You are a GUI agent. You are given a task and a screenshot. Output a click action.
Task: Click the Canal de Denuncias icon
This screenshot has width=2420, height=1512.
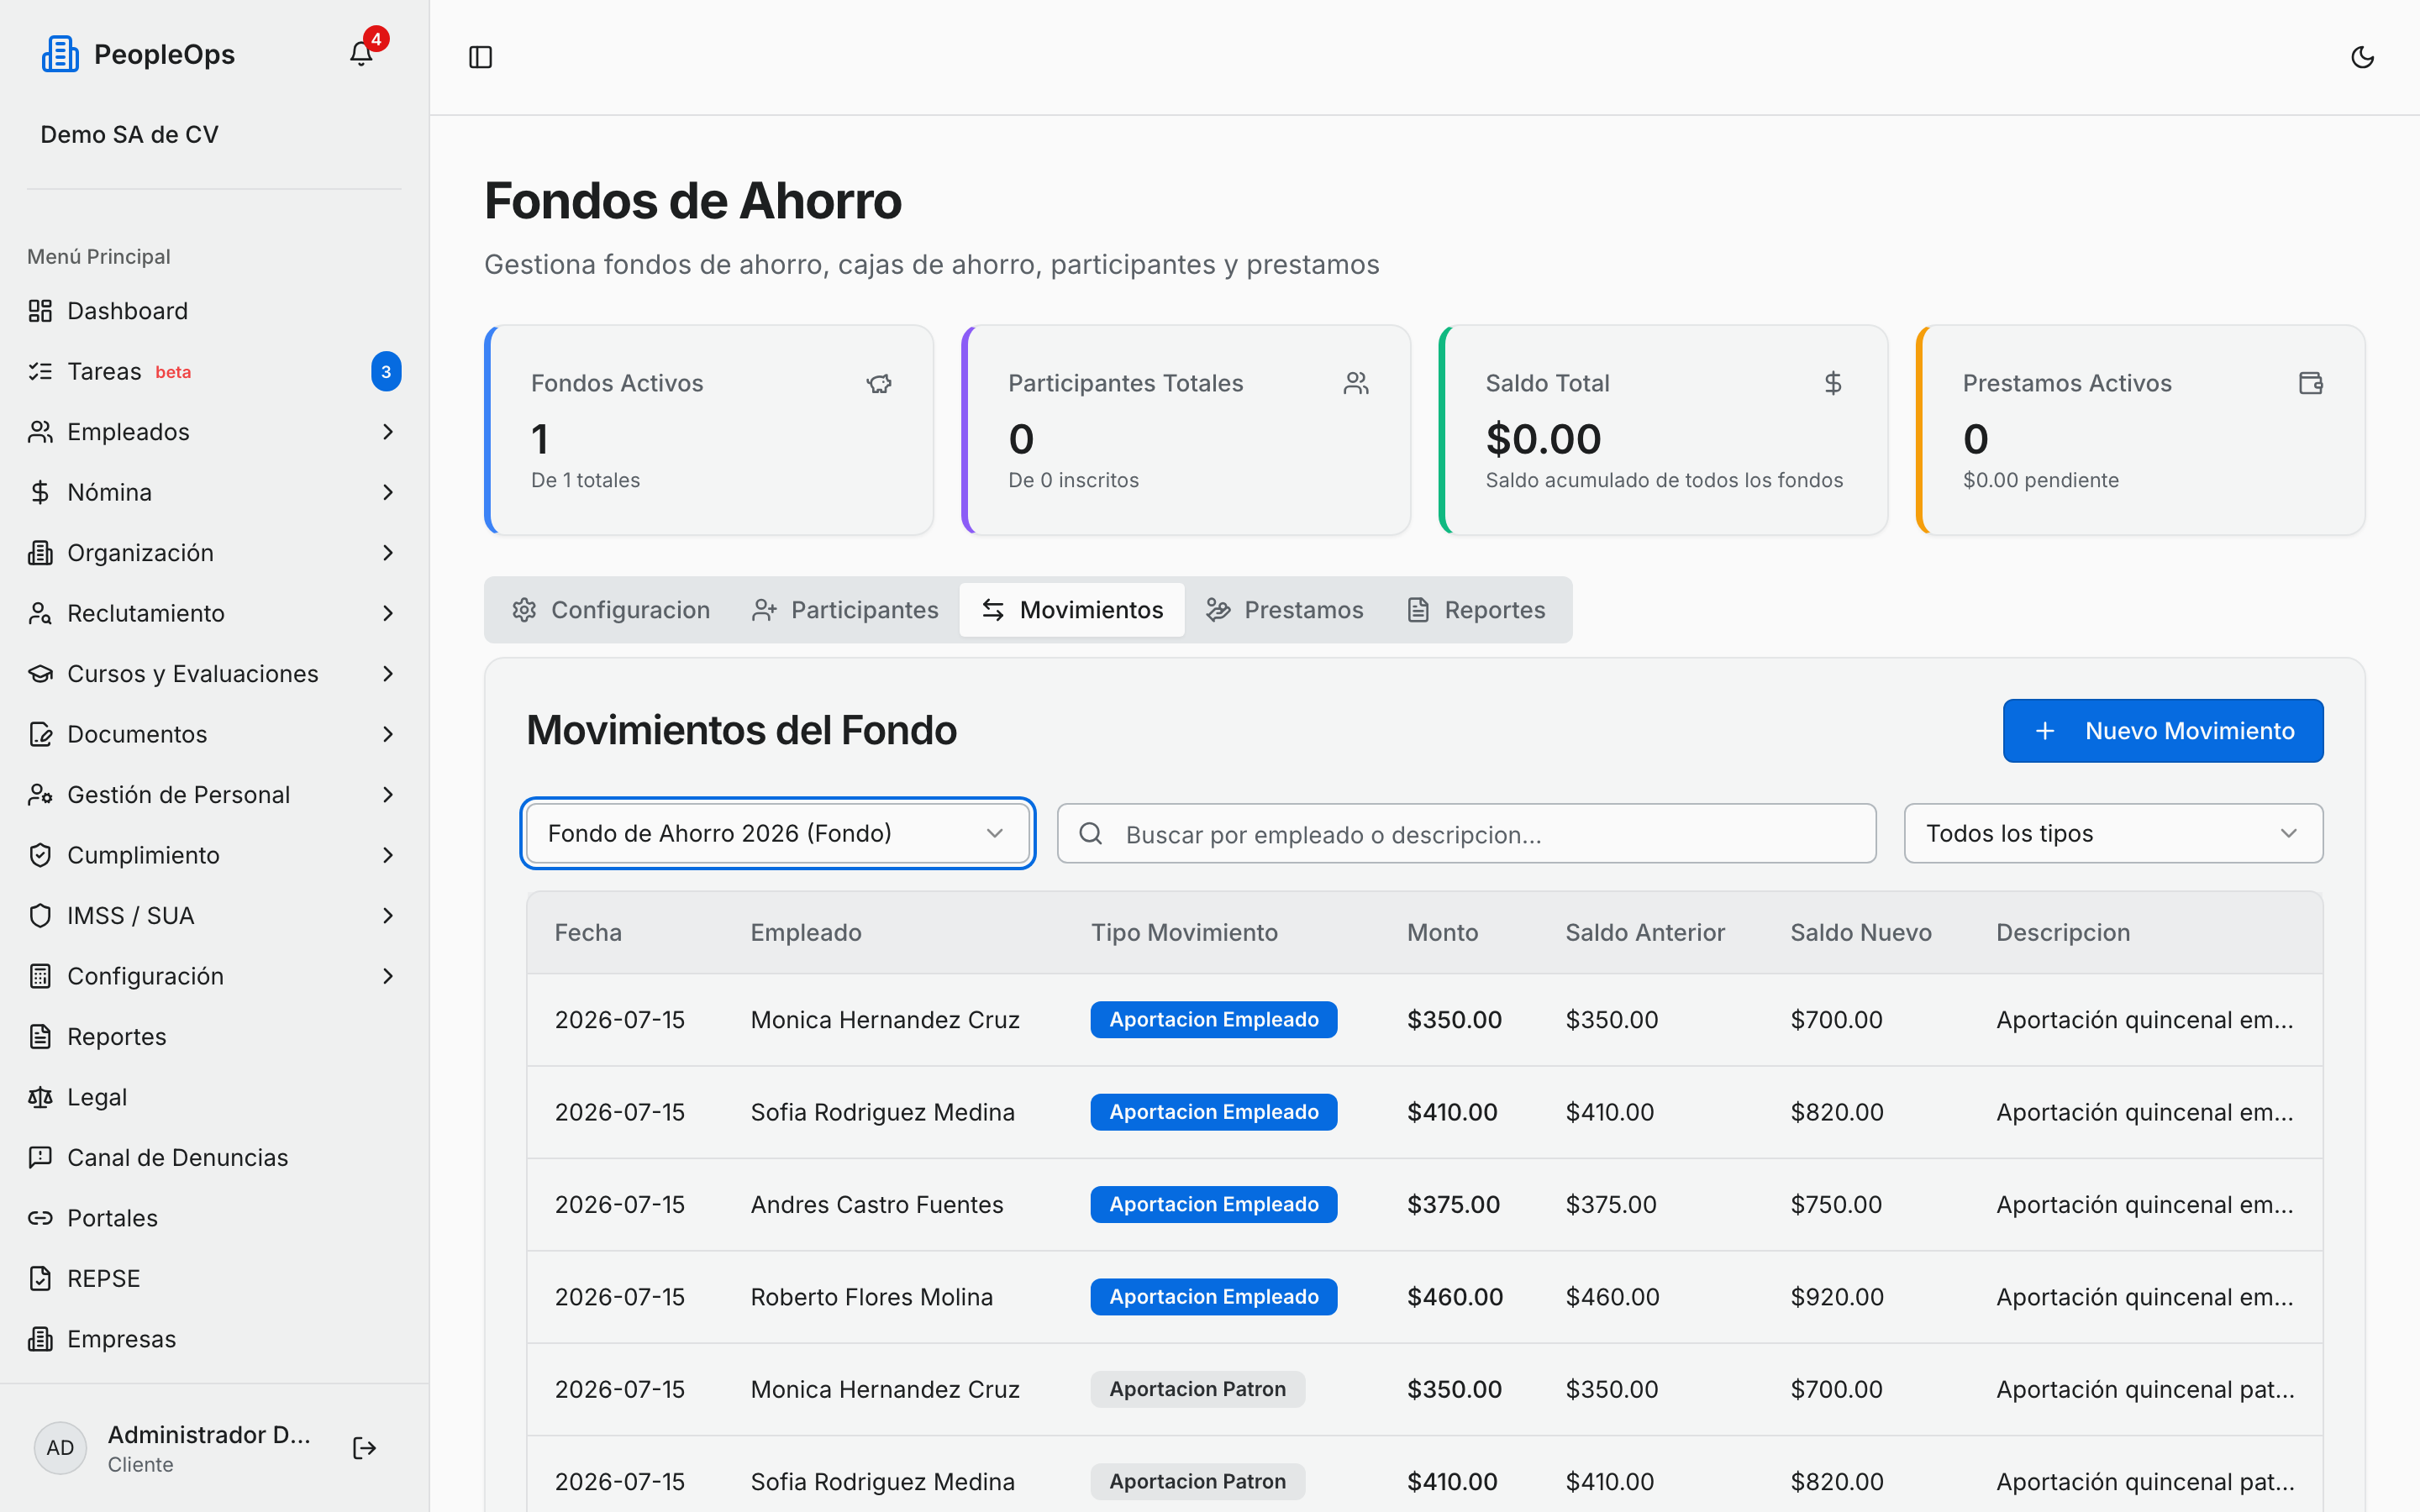pyautogui.click(x=40, y=1157)
